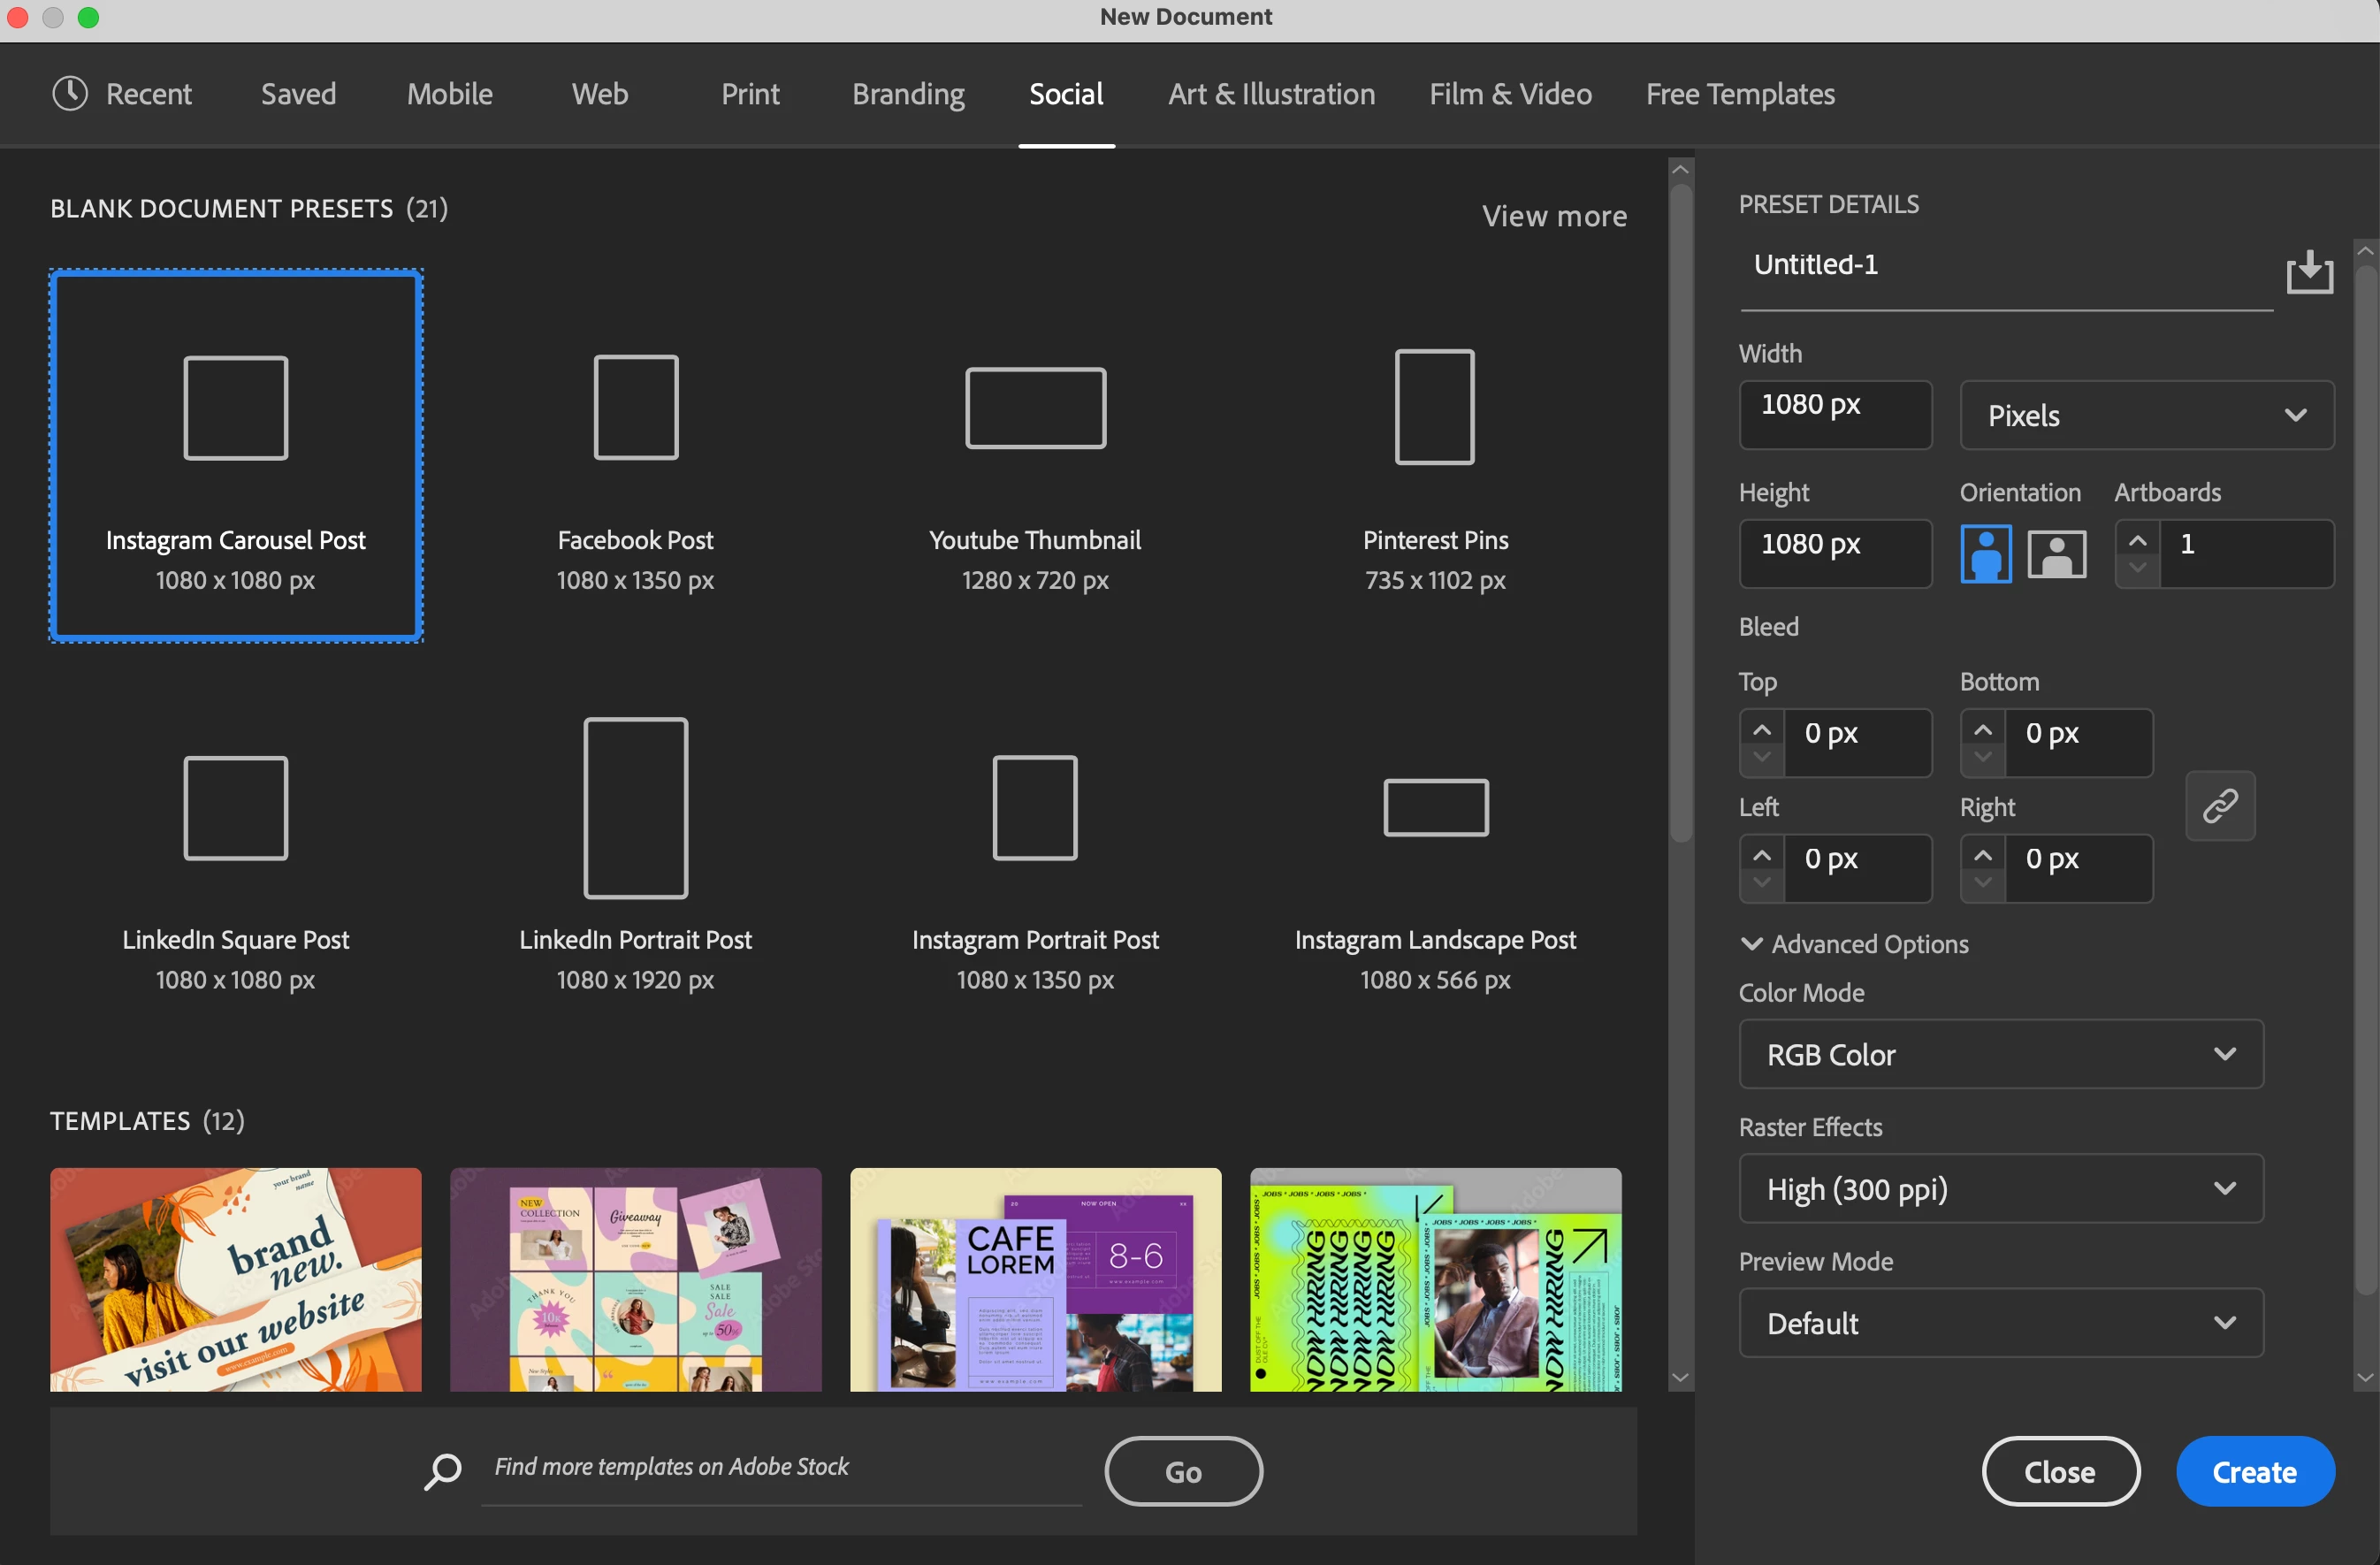Click the View more link
2380x1565 pixels.
[x=1554, y=216]
